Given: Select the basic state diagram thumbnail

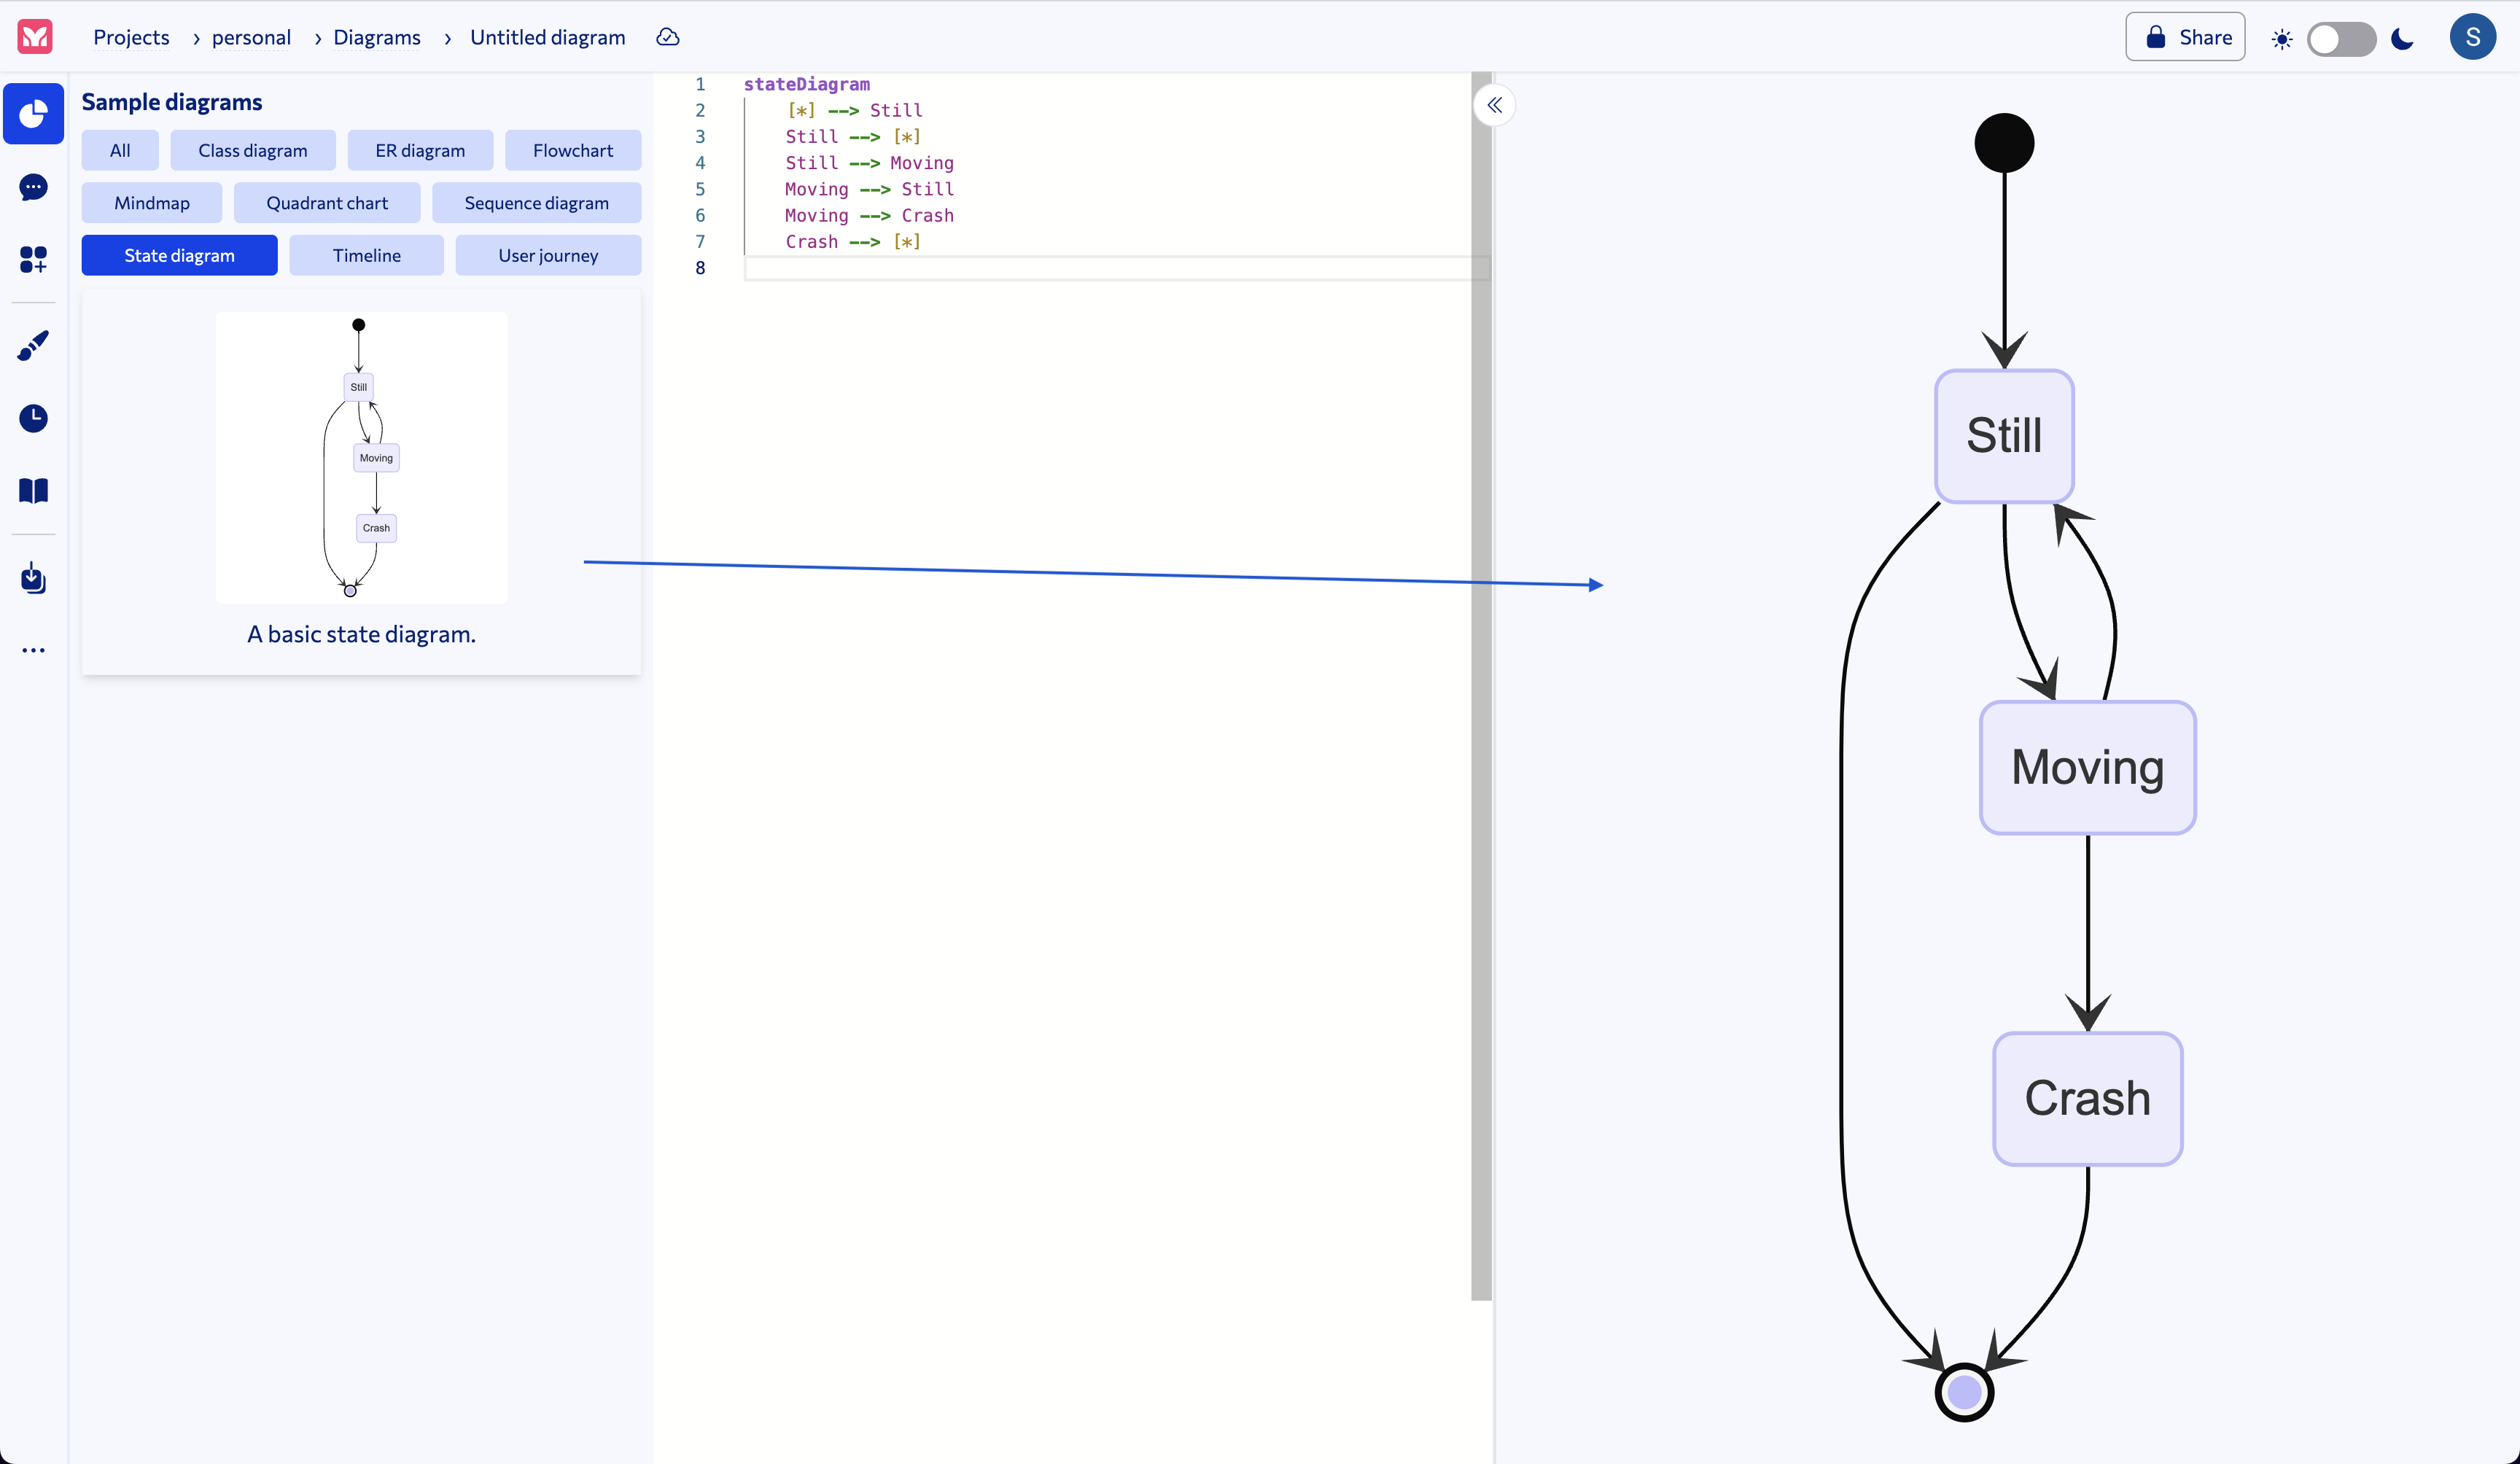Looking at the screenshot, I should point(361,459).
